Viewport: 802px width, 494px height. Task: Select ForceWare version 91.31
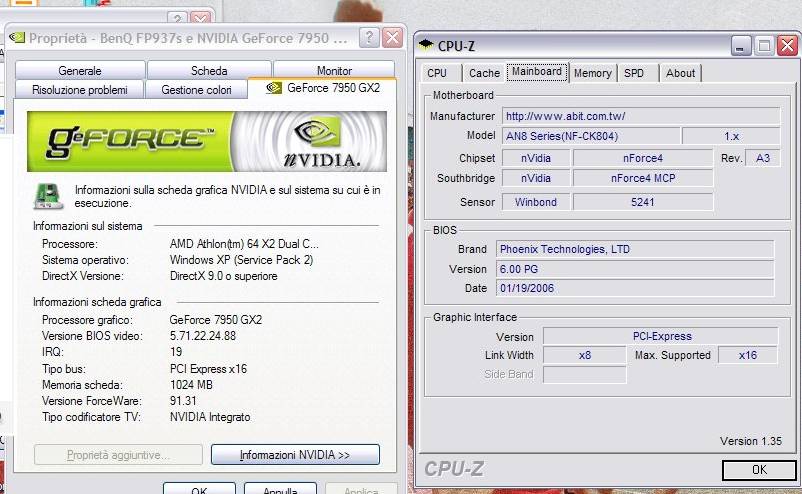pyautogui.click(x=183, y=401)
